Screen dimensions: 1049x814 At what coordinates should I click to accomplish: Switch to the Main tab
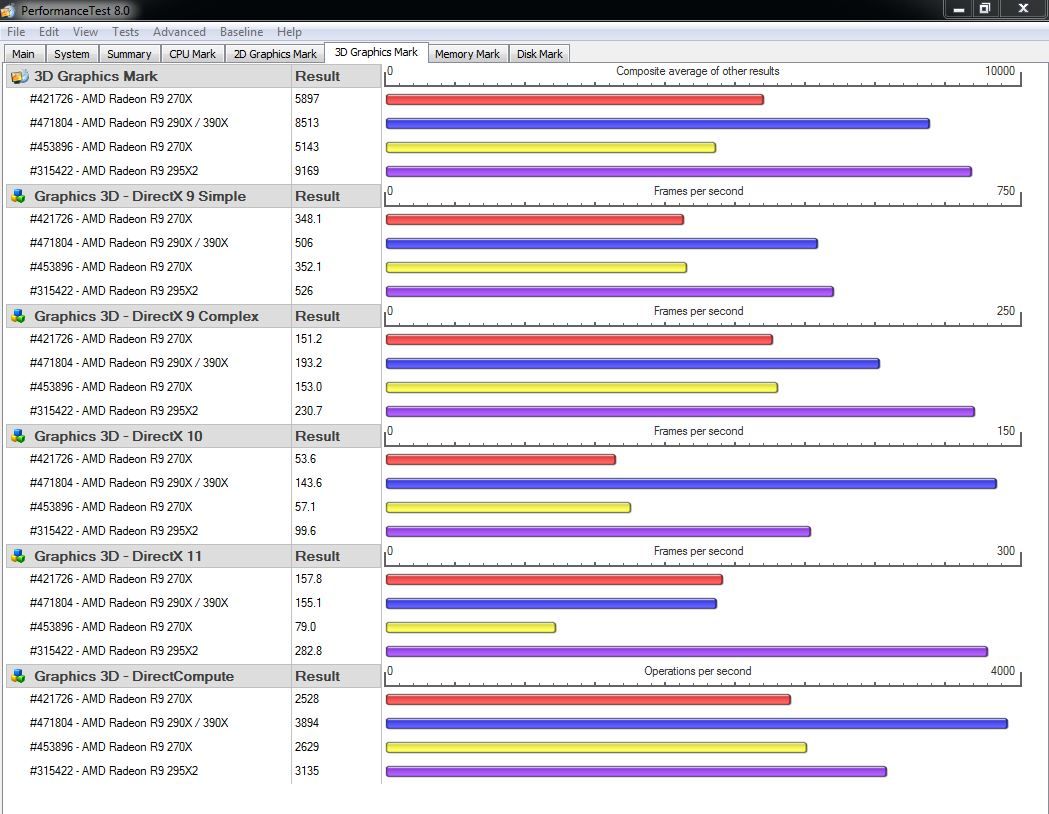[x=24, y=54]
